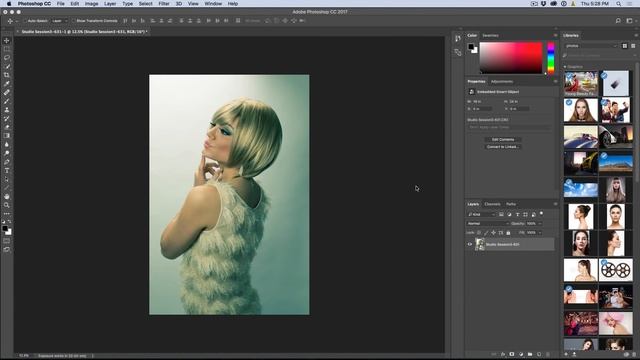Hide the Studio Session layer eye icon

(x=469, y=244)
